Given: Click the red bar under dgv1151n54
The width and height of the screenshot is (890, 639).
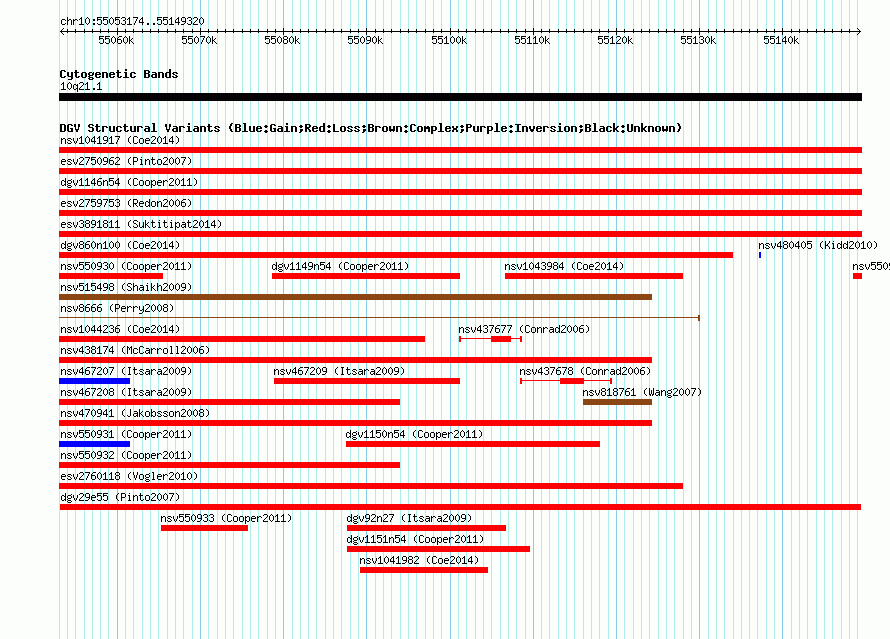Looking at the screenshot, I should tap(438, 549).
